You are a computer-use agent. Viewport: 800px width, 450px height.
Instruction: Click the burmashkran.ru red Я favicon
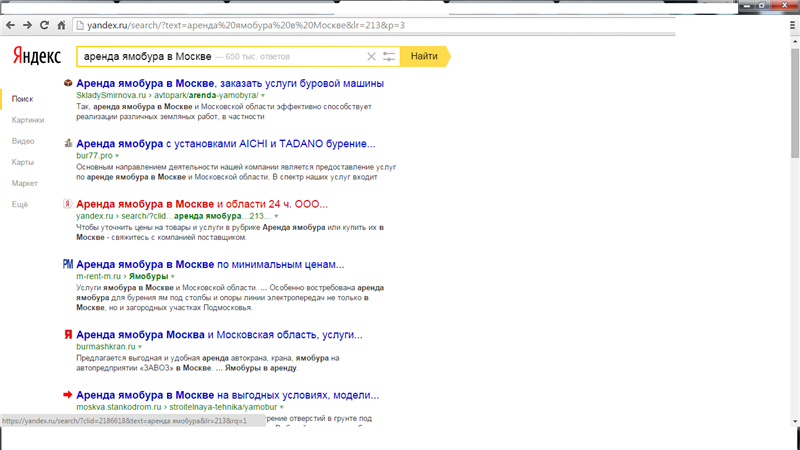click(x=68, y=334)
